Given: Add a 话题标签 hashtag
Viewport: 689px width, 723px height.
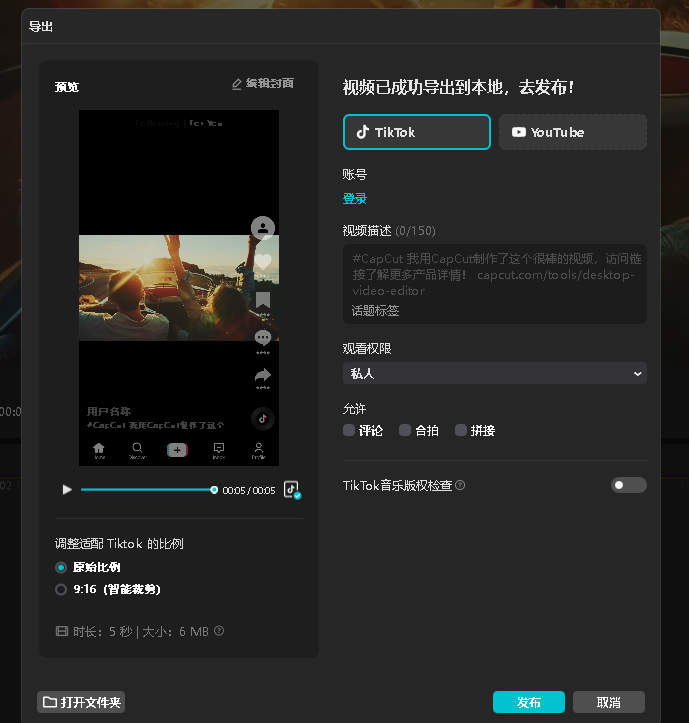Looking at the screenshot, I should pos(375,310).
